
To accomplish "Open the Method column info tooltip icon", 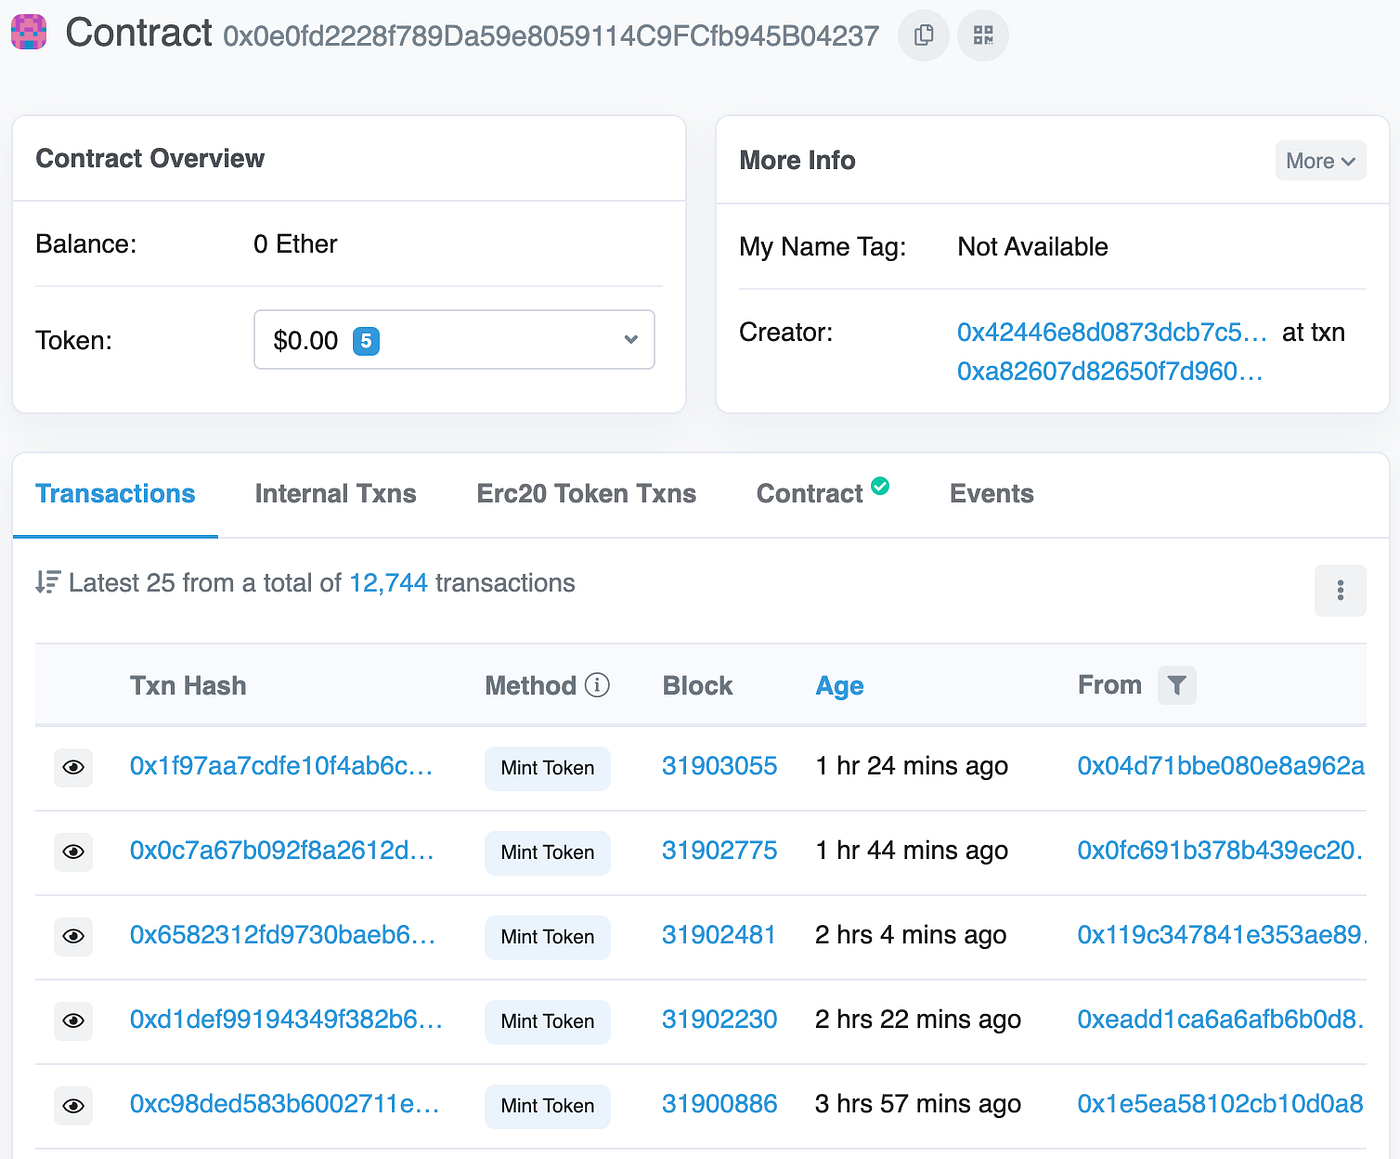I will point(597,685).
